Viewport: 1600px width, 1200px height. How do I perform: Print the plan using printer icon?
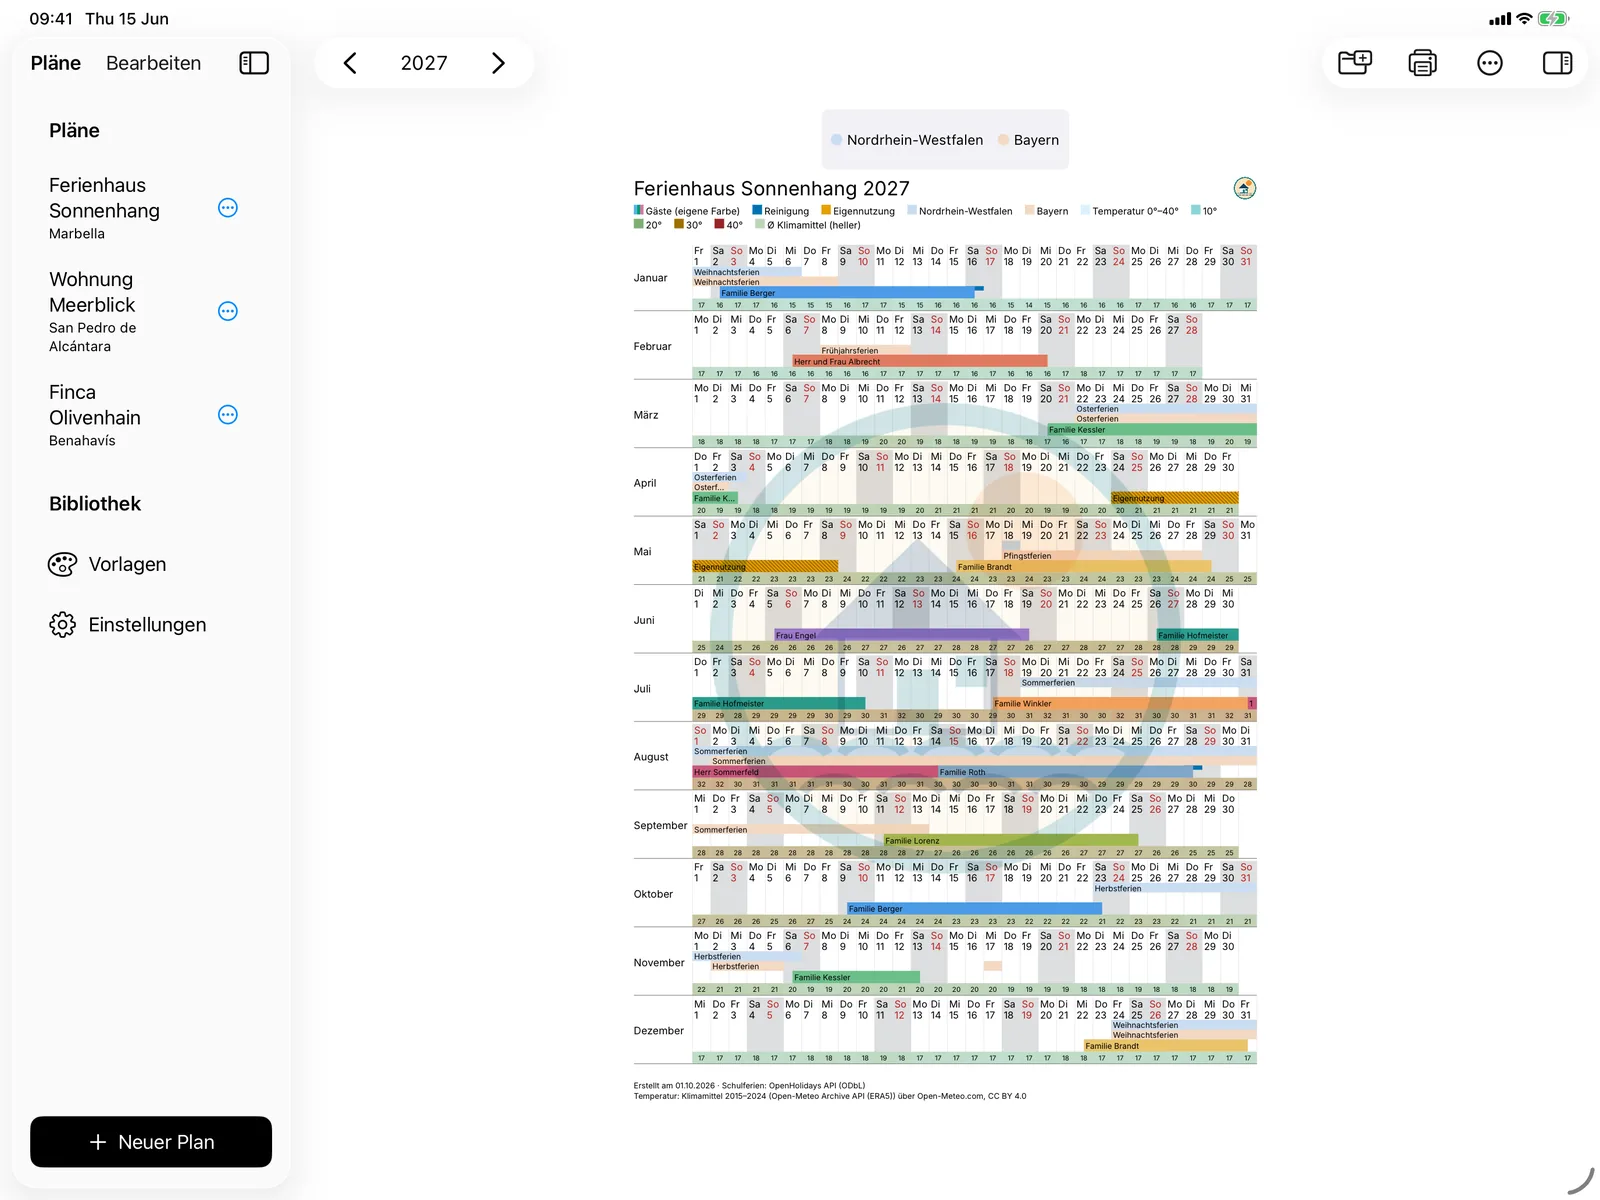coord(1422,63)
